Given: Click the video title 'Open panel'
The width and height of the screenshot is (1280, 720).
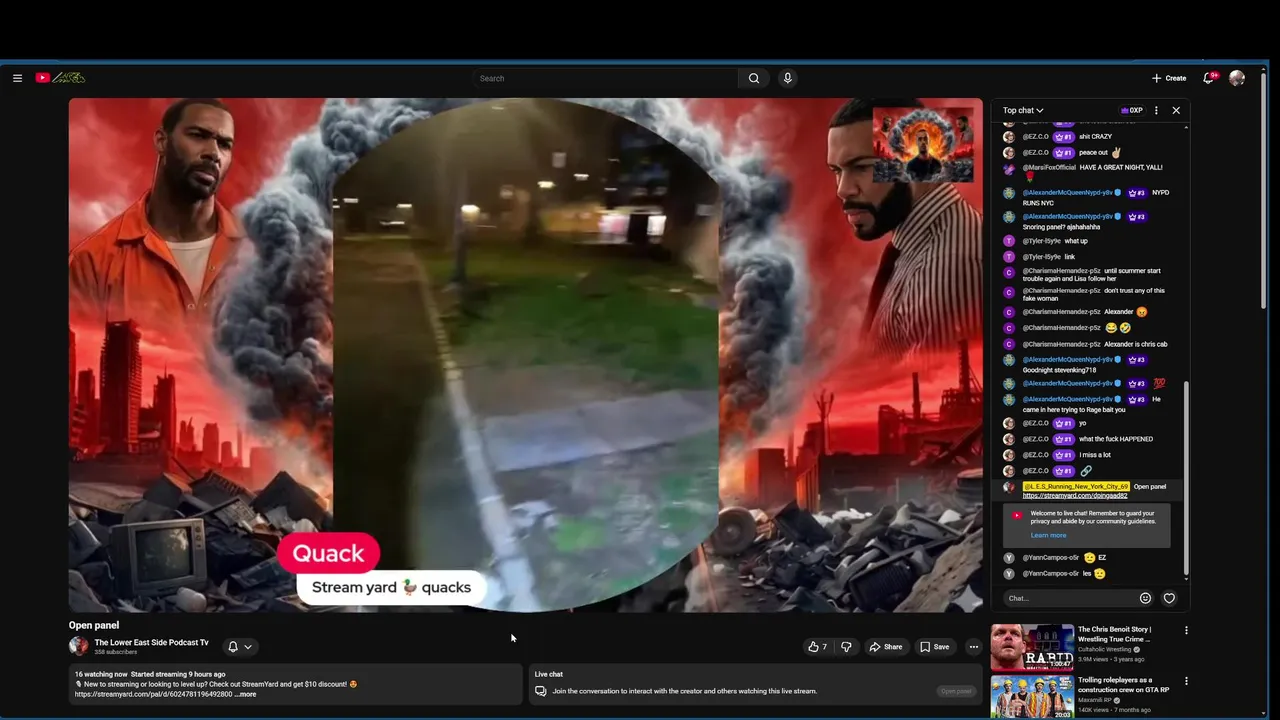Looking at the screenshot, I should 94,625.
